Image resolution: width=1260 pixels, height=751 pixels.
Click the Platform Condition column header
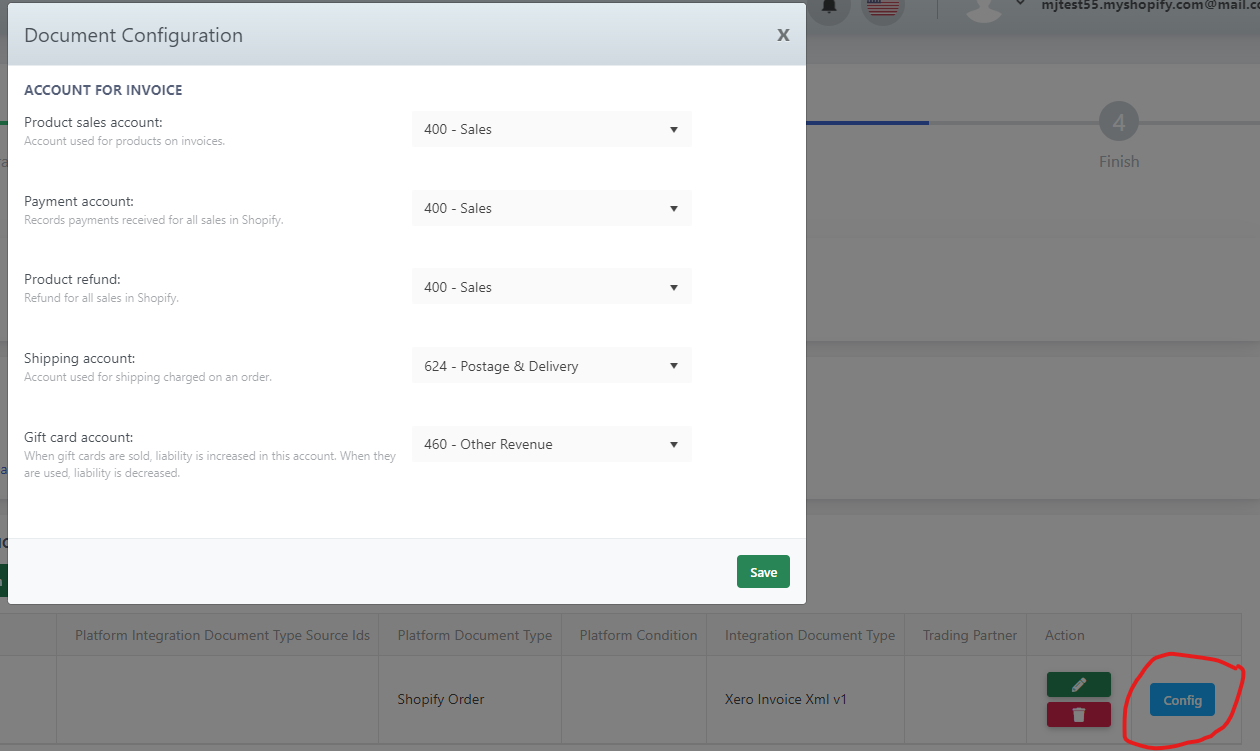(x=638, y=635)
